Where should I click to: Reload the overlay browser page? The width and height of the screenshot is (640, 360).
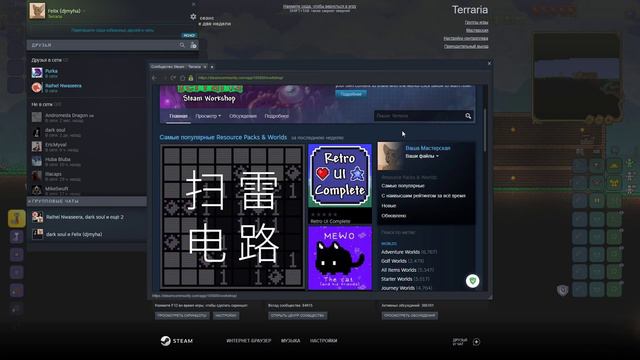click(173, 78)
